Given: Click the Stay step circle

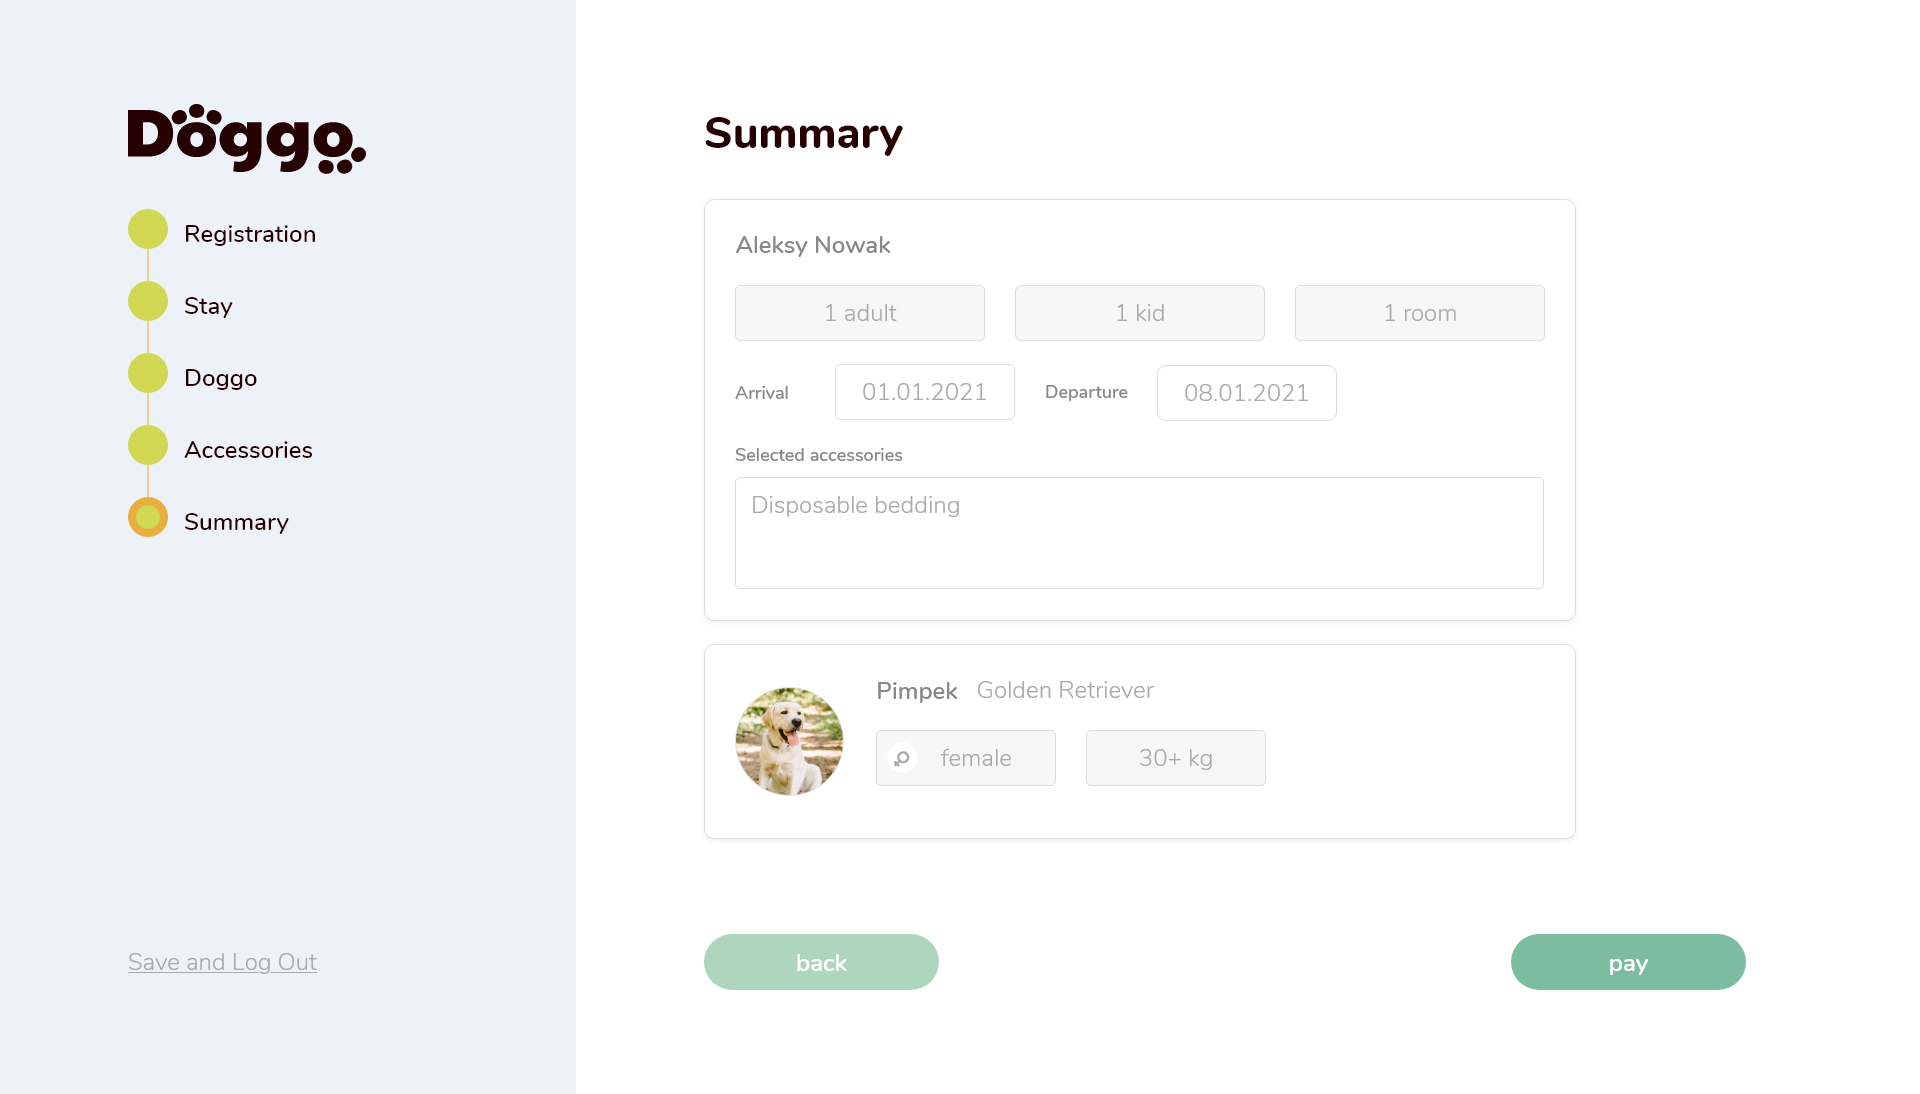Looking at the screenshot, I should tap(148, 302).
